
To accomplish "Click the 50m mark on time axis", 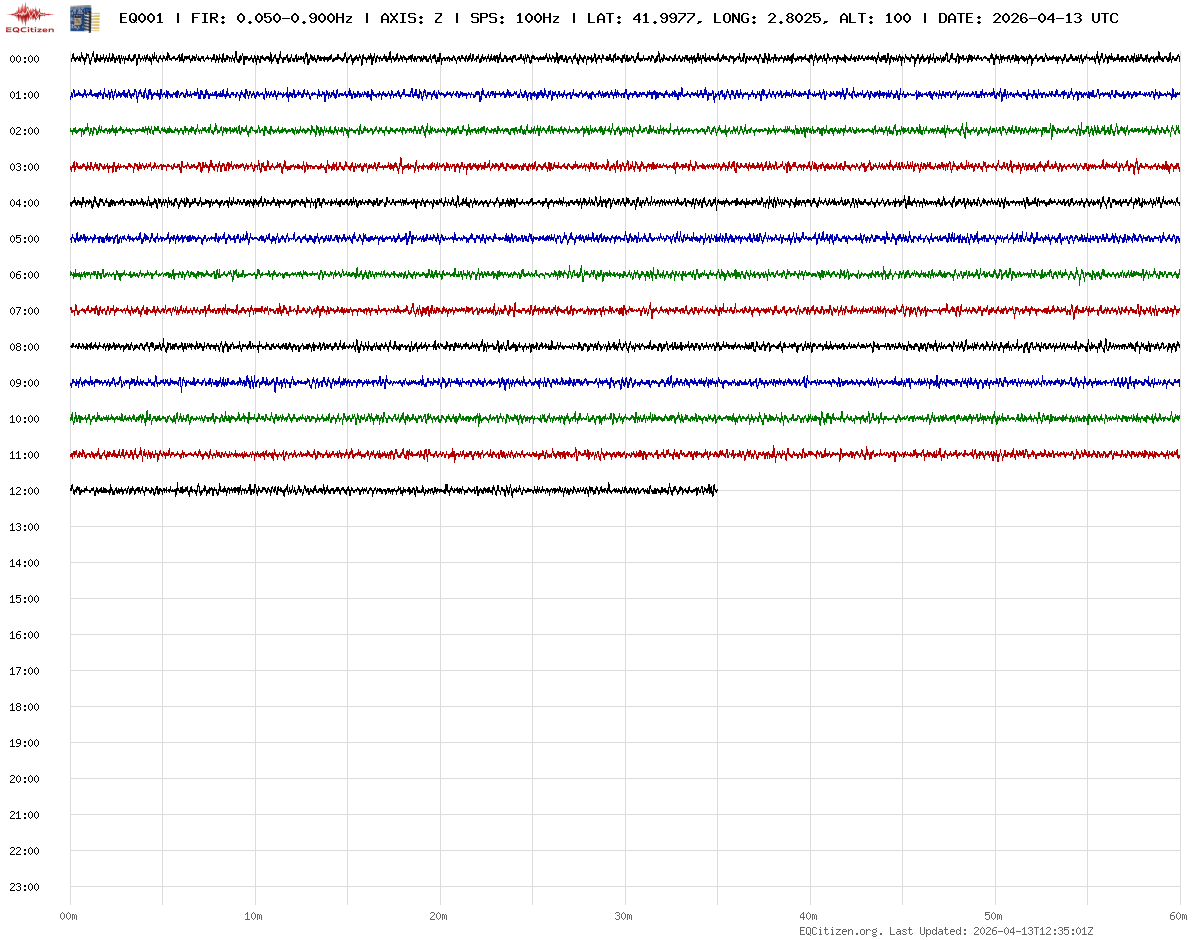I will 994,917.
